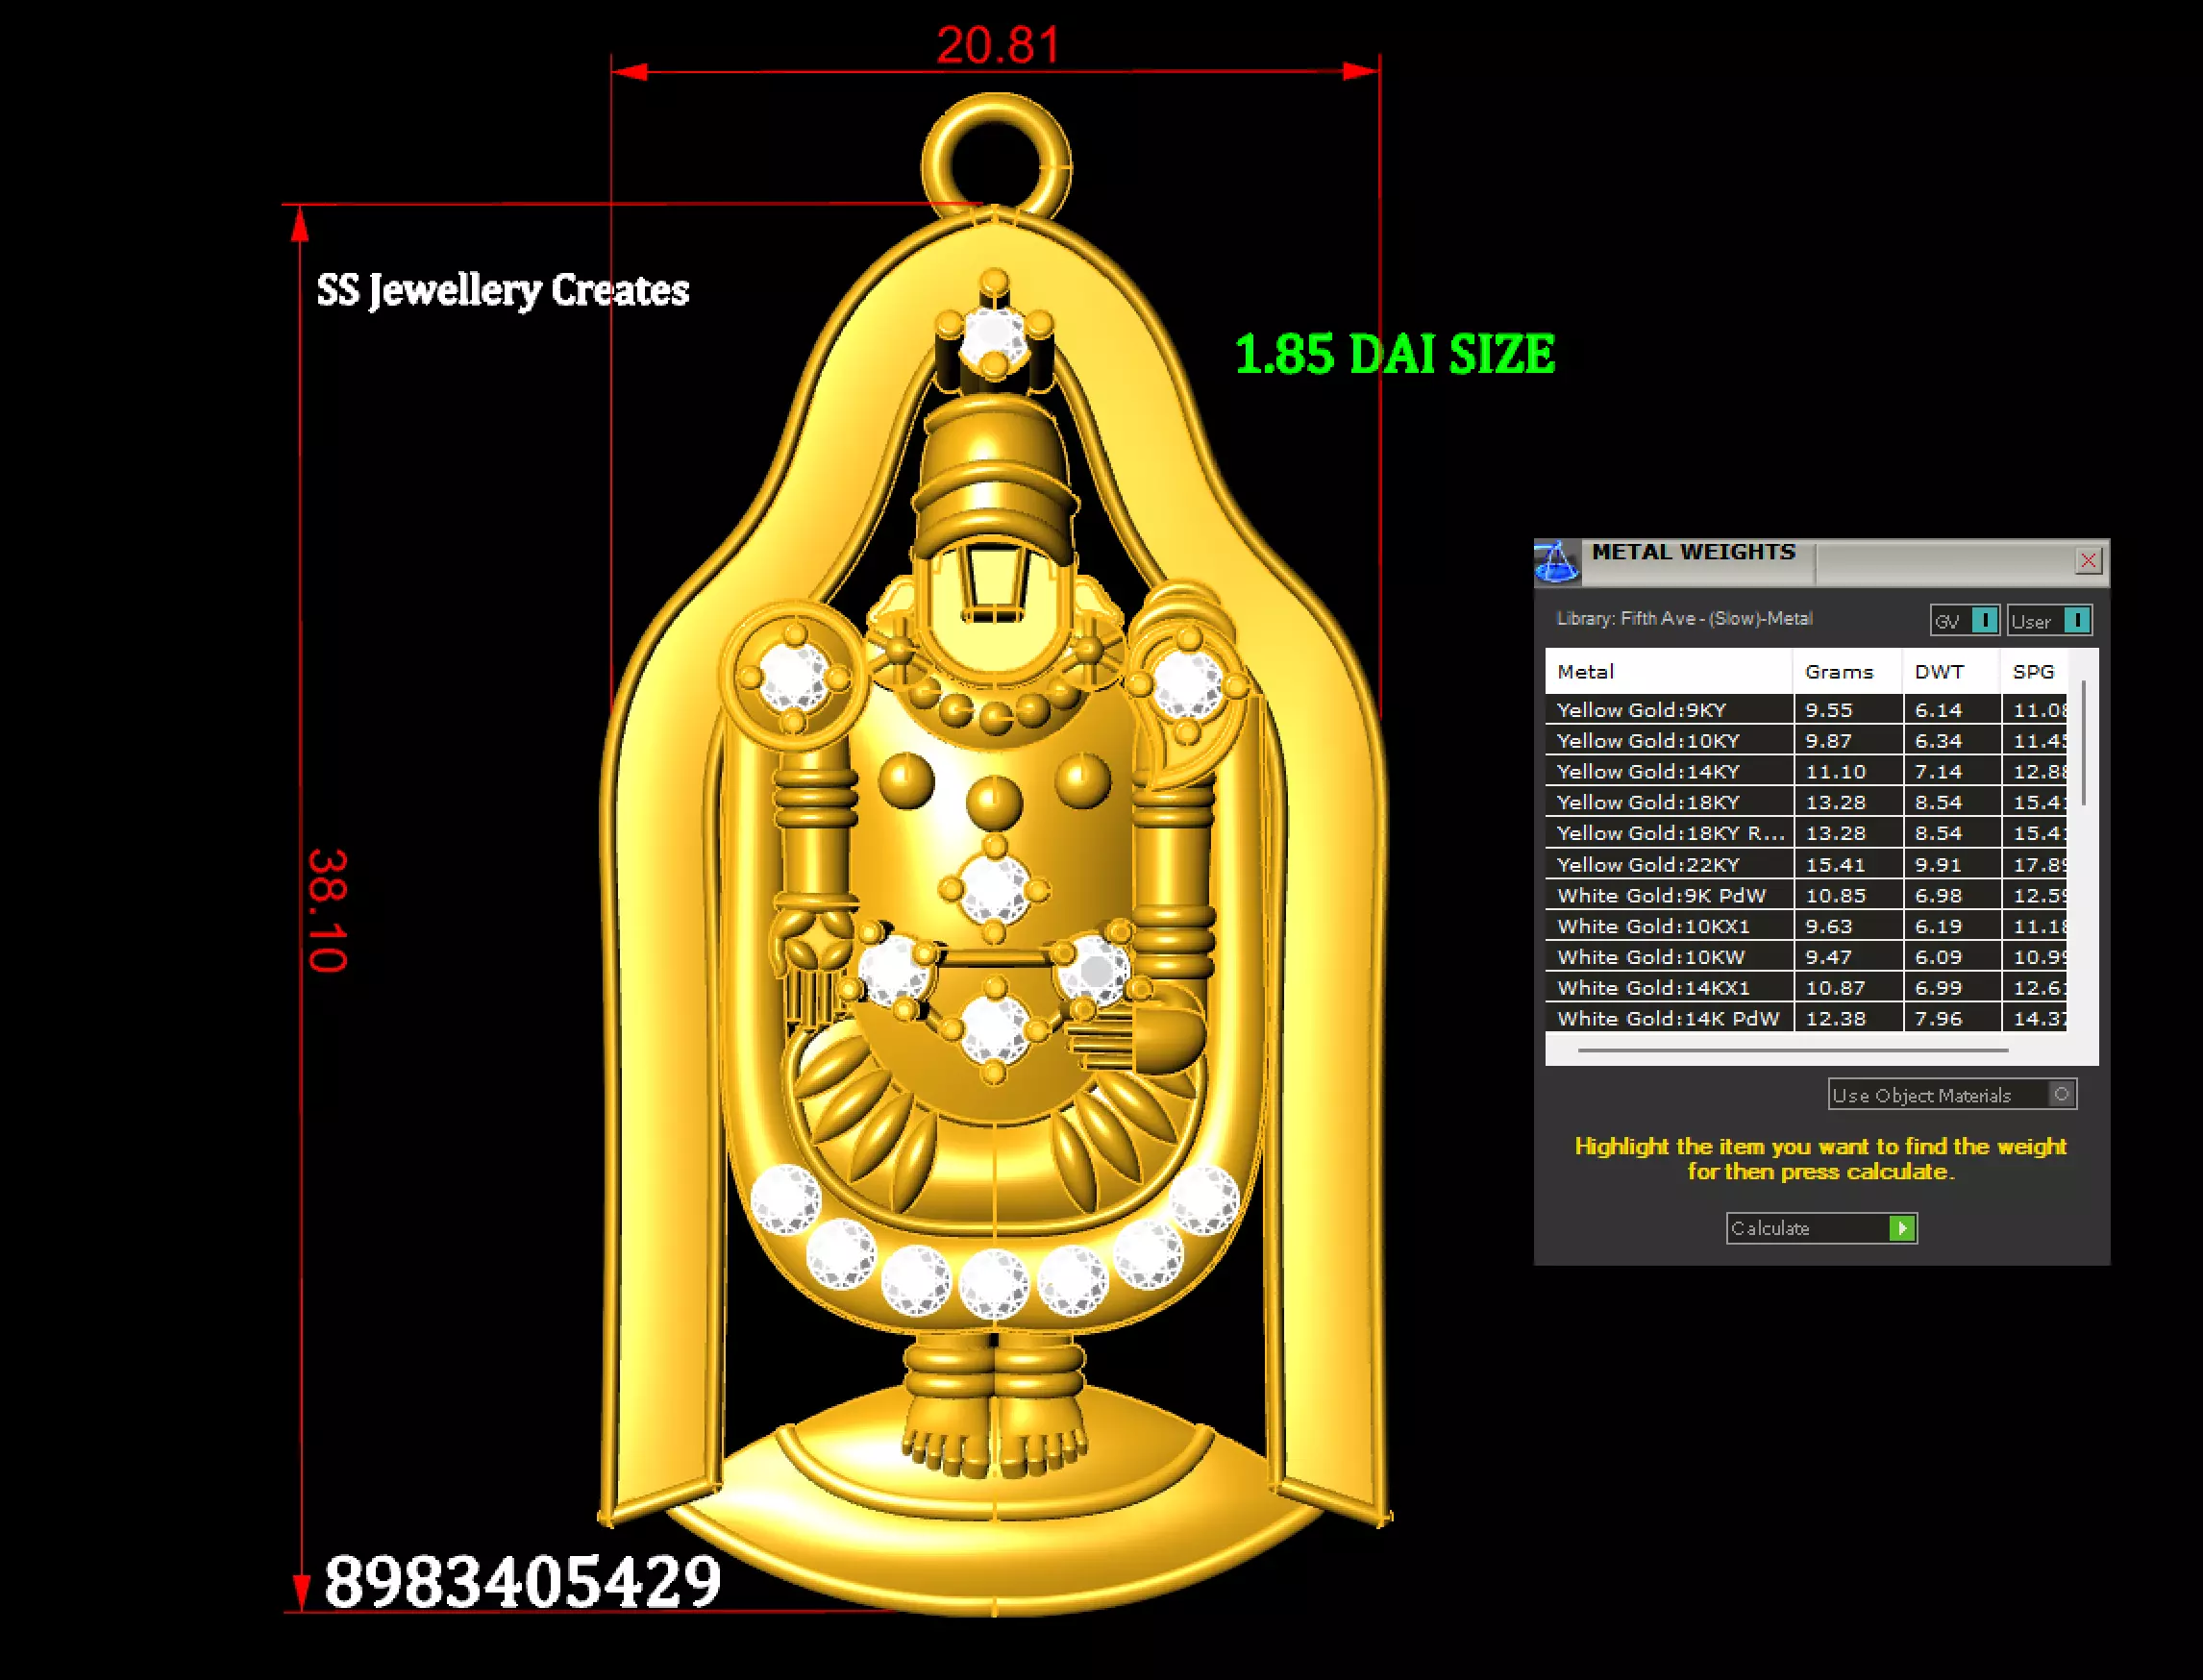Screen dimensions: 2203x1680
Task: Click the Calculate button
Action: [1821, 1228]
